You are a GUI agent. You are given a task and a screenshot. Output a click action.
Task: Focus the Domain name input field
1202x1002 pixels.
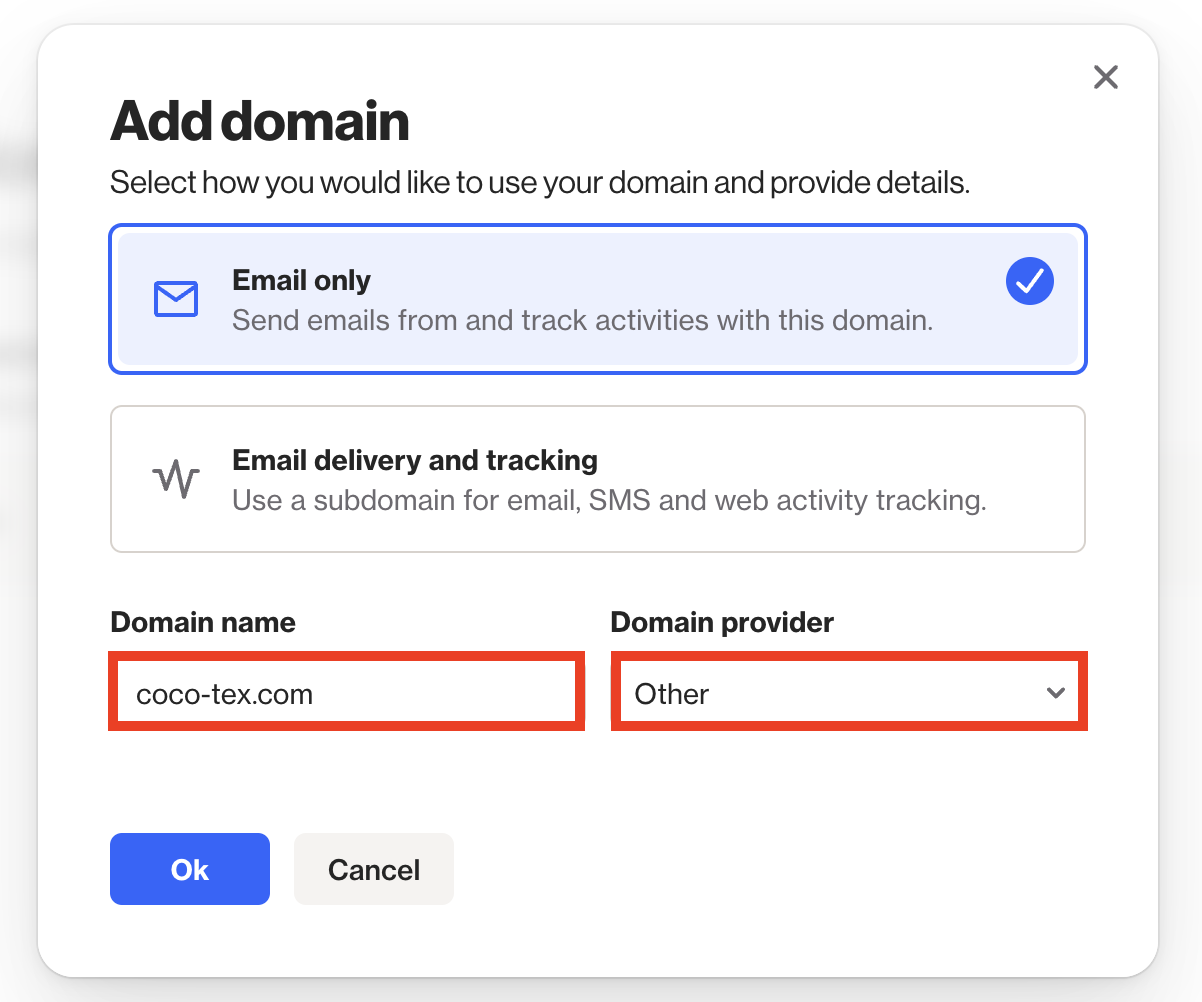[x=345, y=693]
